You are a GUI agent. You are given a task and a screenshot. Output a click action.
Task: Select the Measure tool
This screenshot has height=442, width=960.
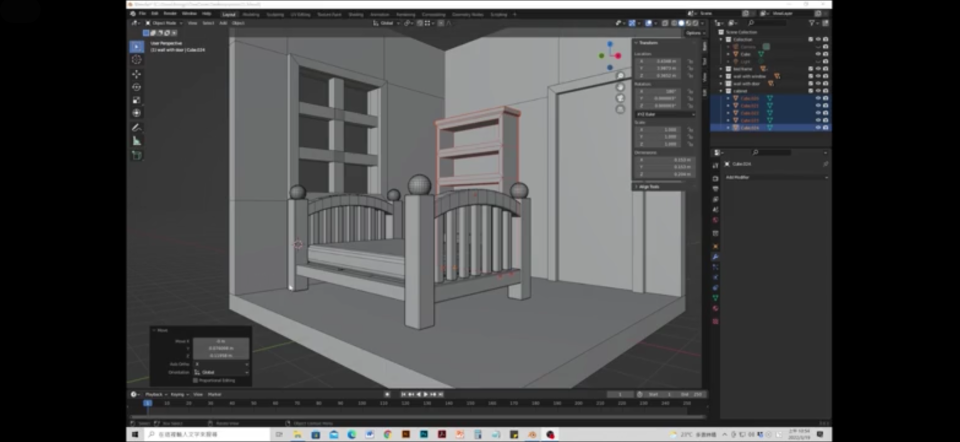click(x=137, y=141)
